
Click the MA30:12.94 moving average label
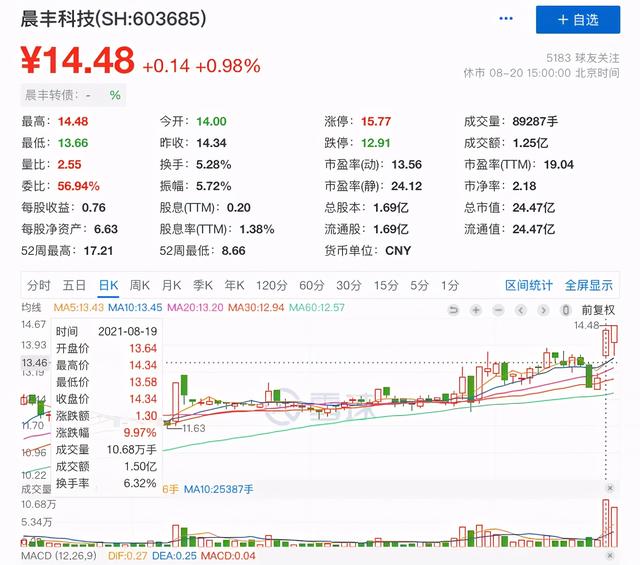coord(256,307)
